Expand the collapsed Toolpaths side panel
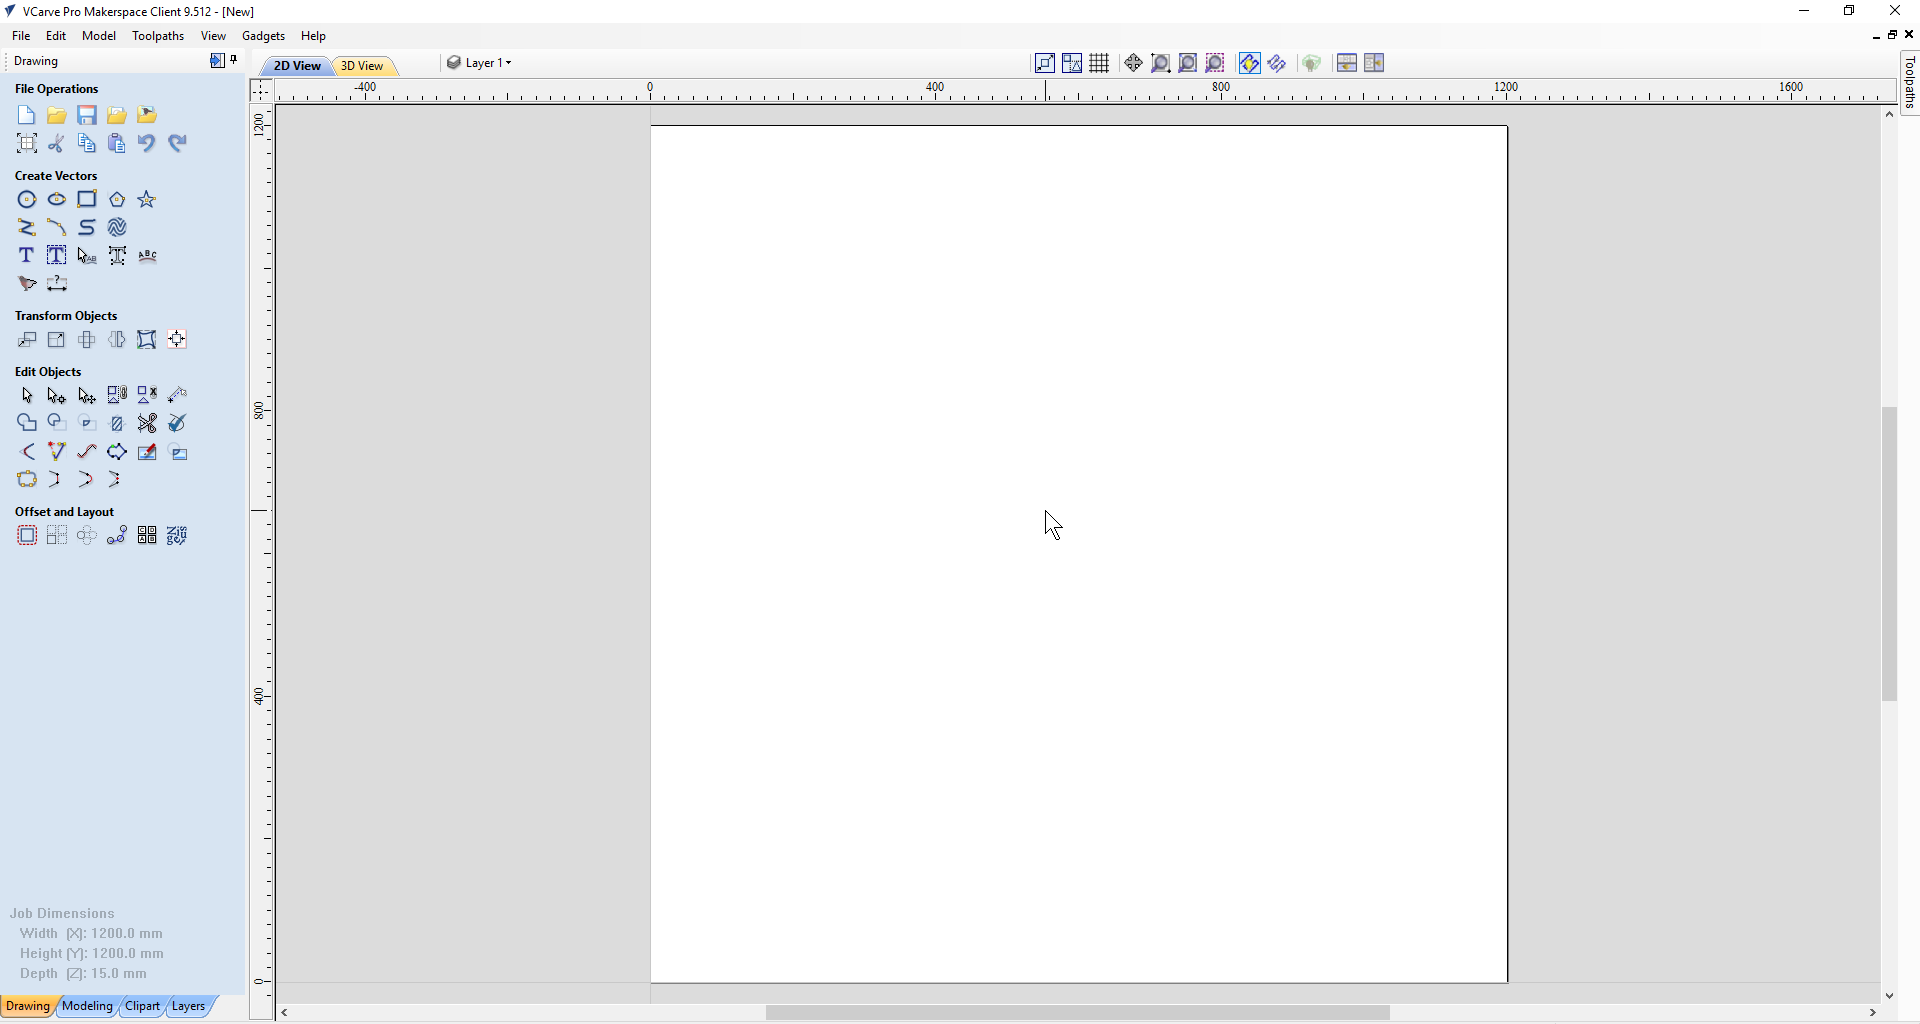 click(x=1909, y=83)
